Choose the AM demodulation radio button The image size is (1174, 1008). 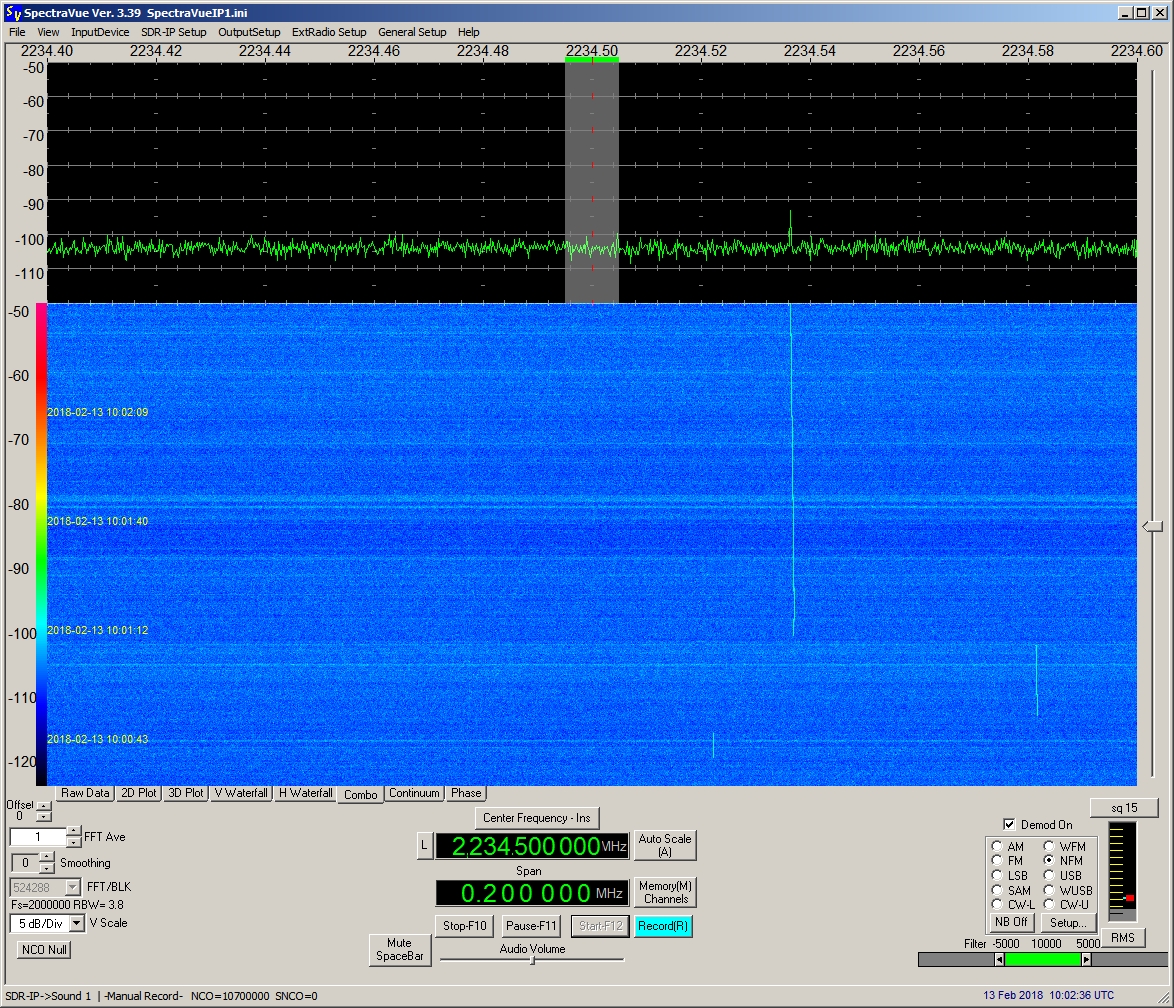click(997, 847)
